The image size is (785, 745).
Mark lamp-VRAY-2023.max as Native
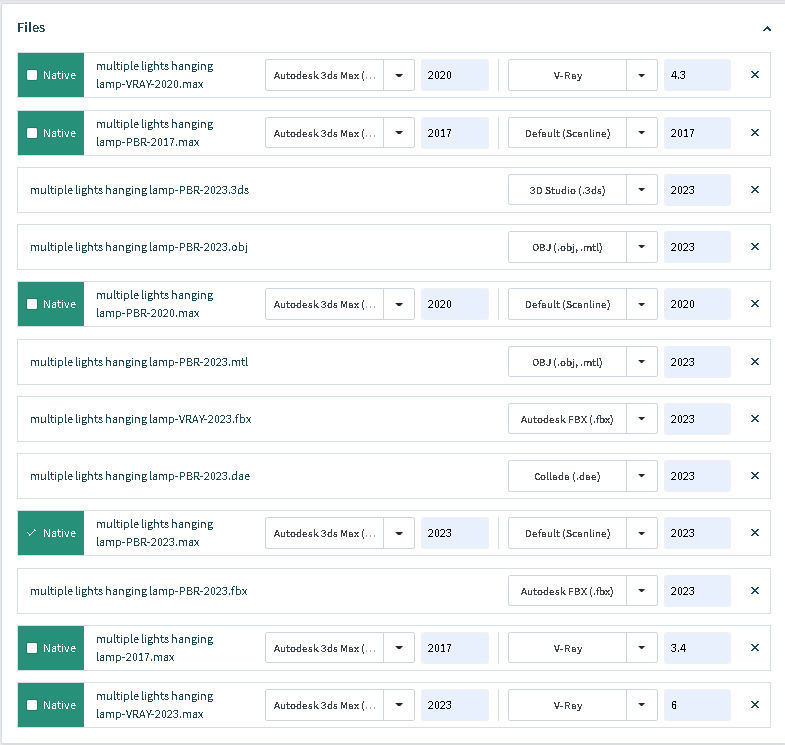click(x=33, y=705)
